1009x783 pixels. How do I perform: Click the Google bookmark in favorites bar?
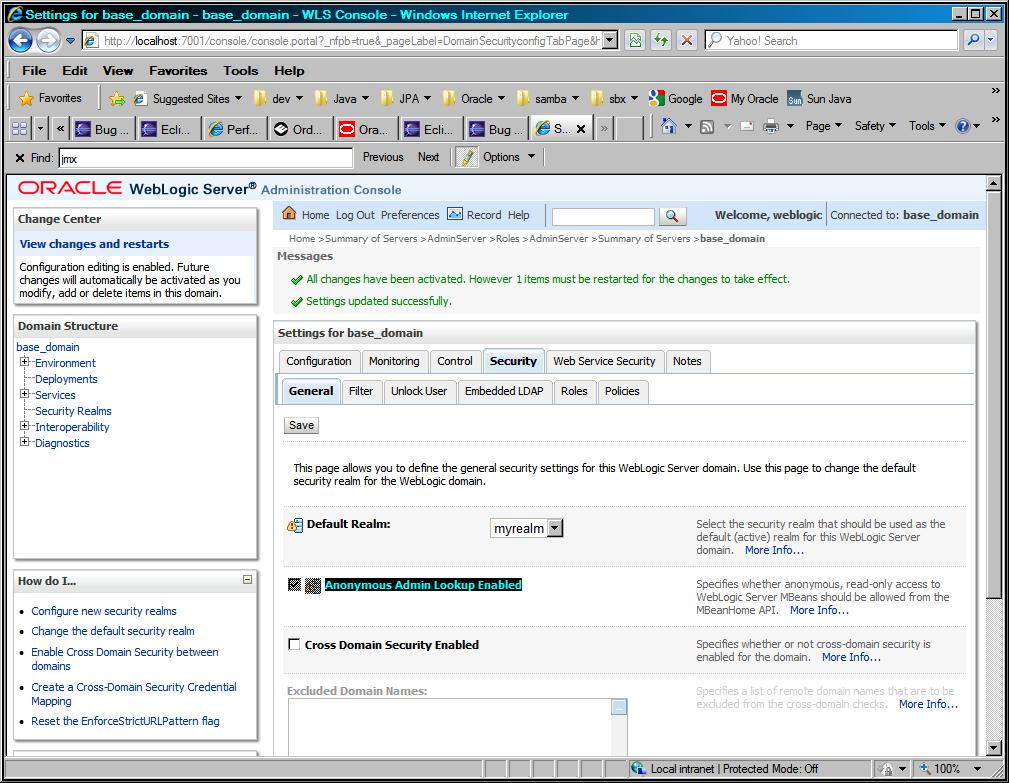676,98
